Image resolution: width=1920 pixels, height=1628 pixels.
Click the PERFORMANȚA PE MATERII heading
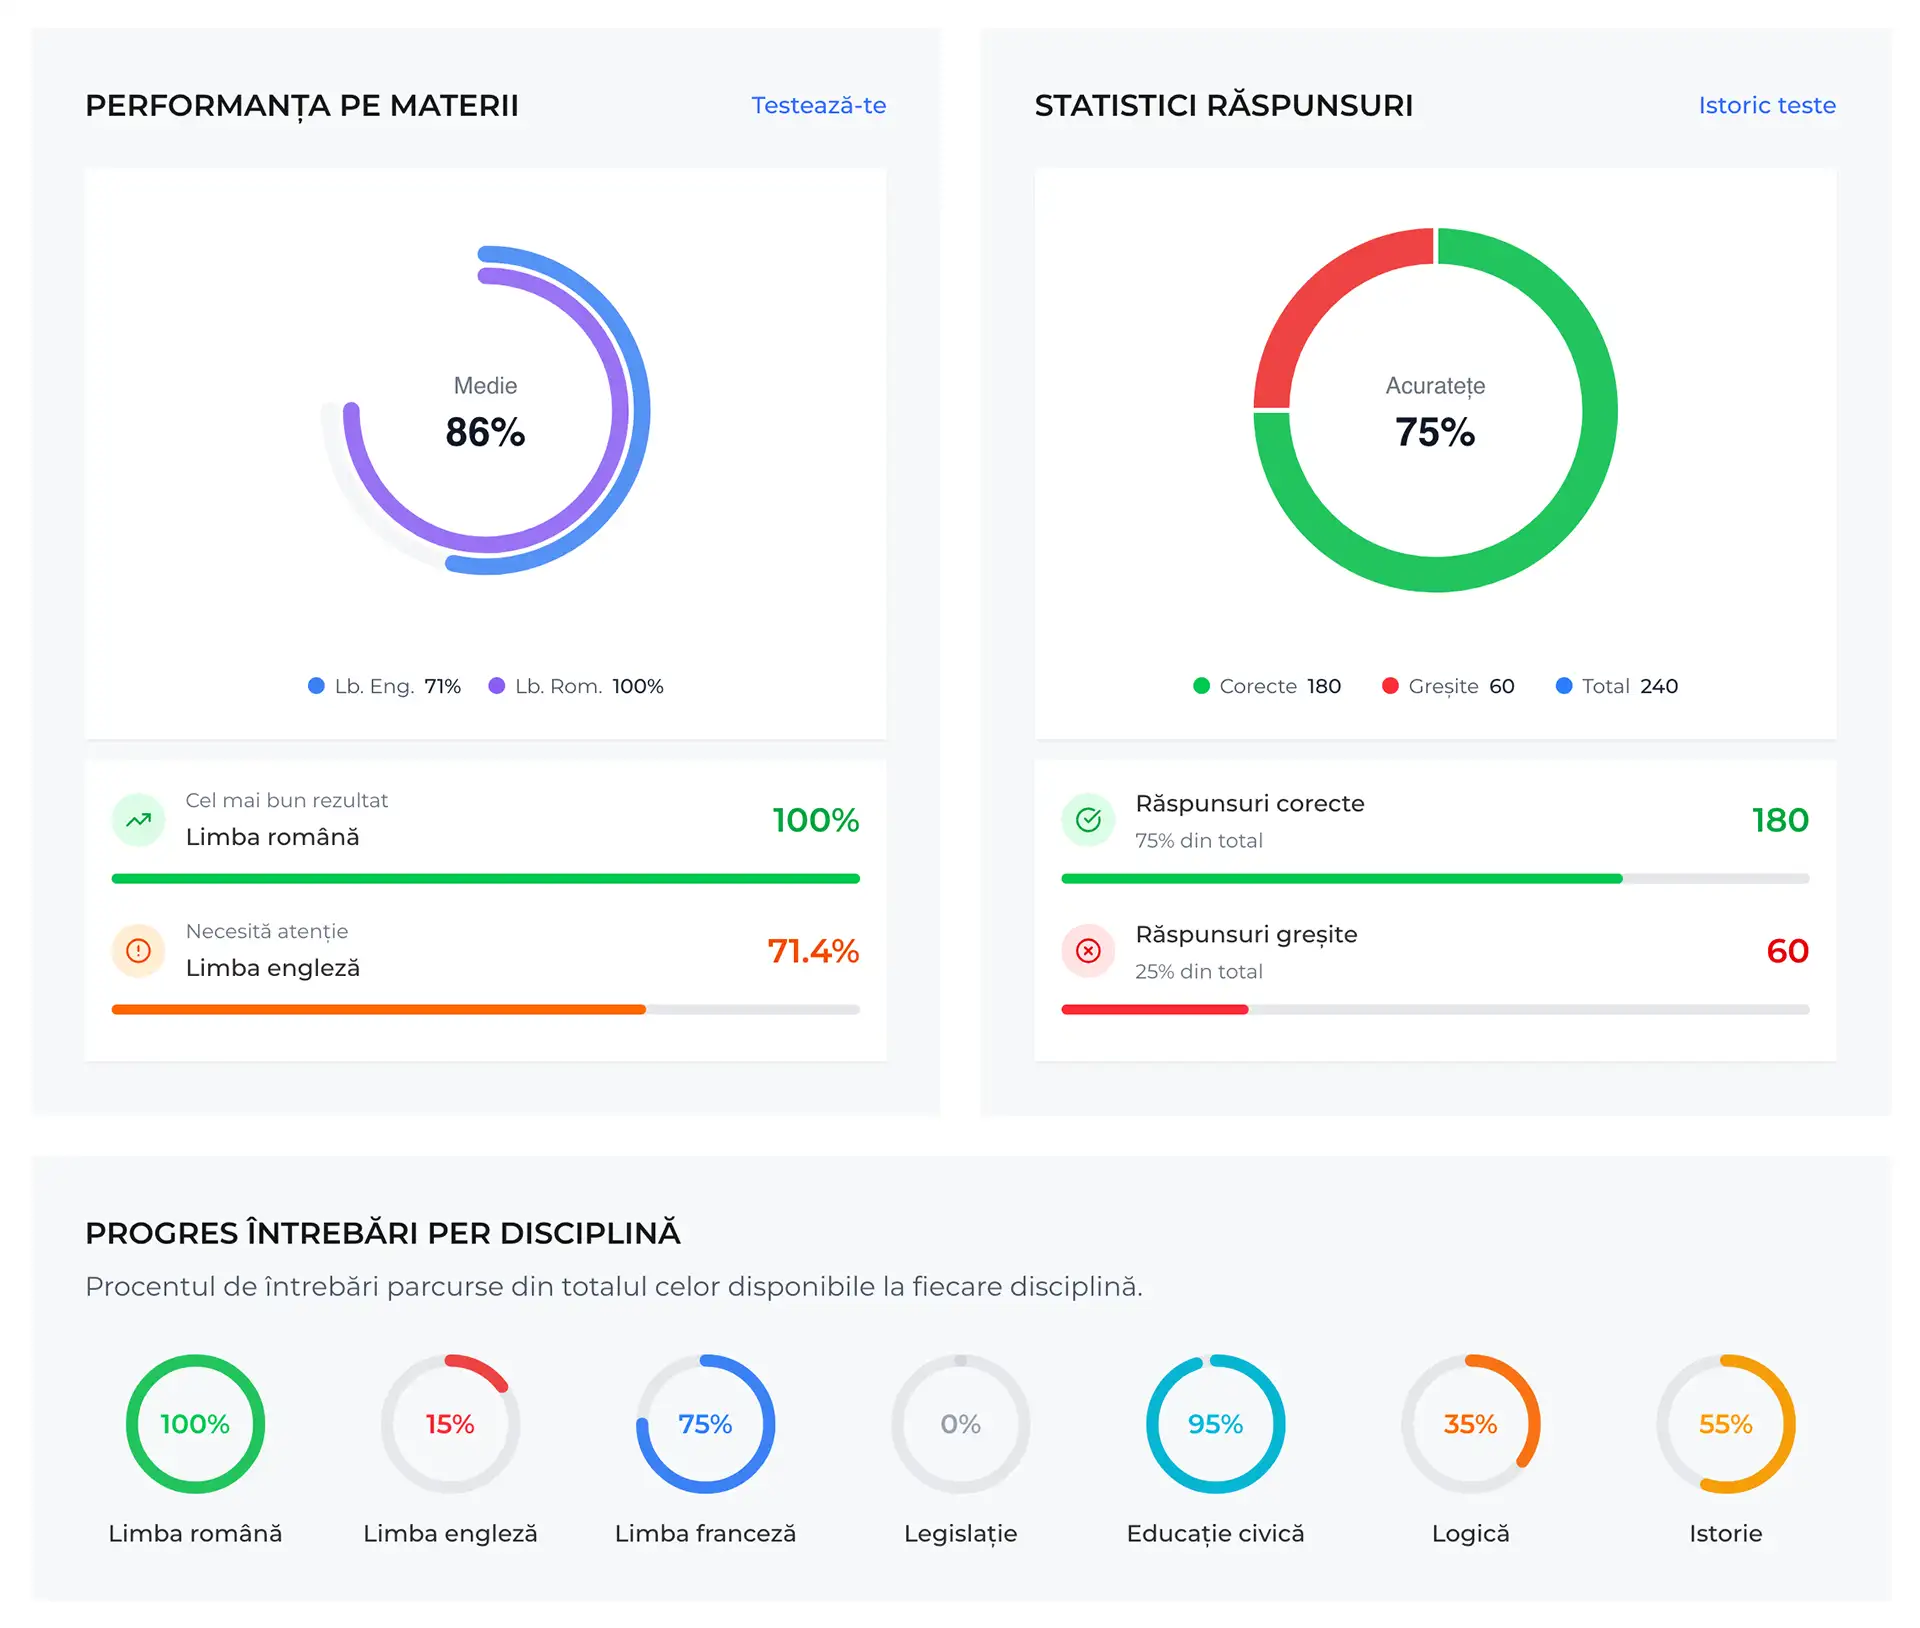click(302, 106)
